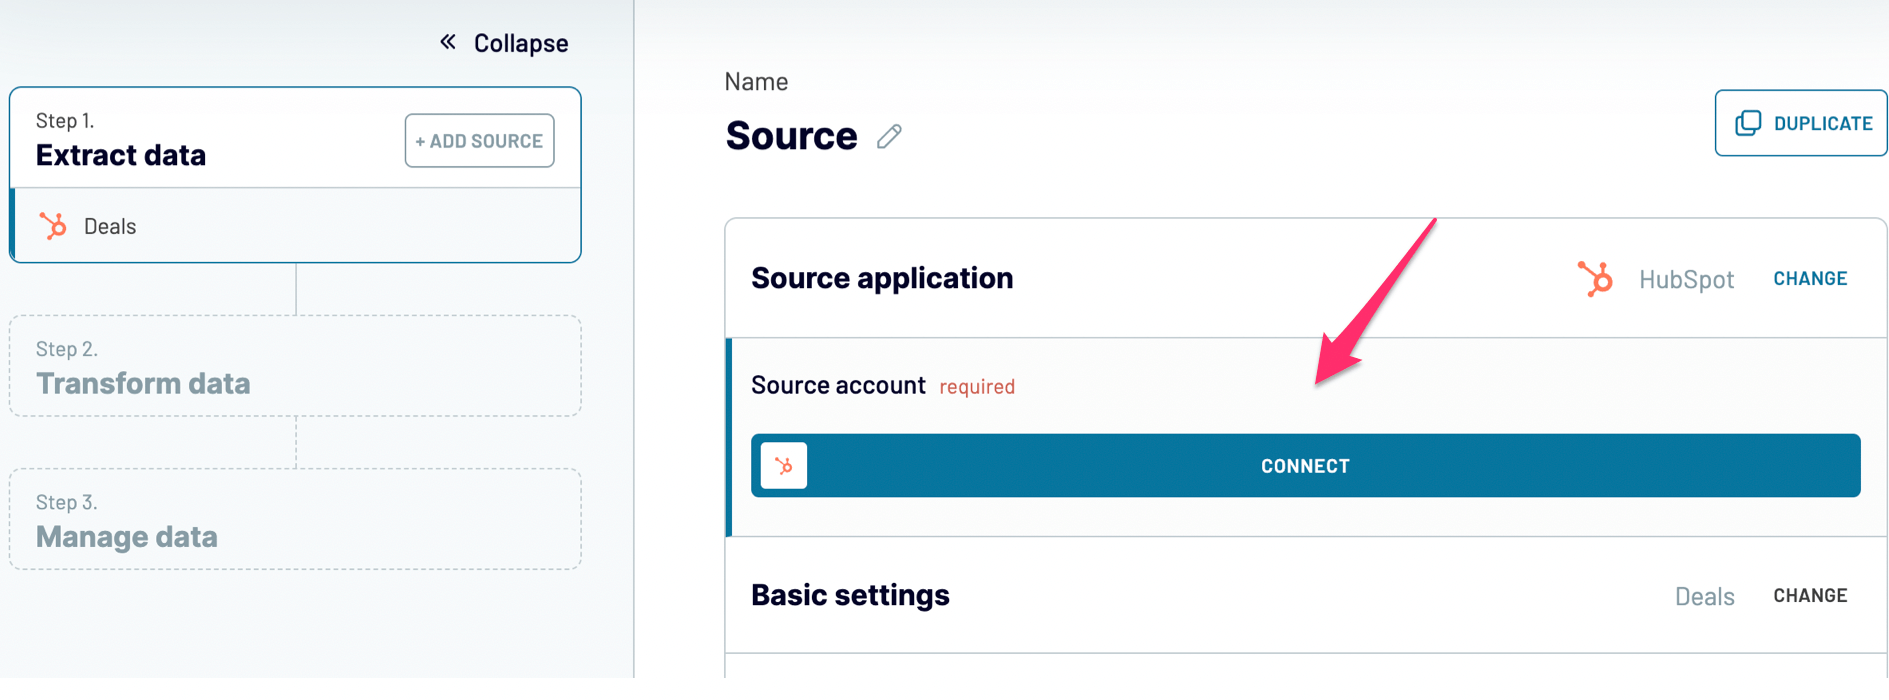Screen dimensions: 1889x700
Task: Click the Source name title text
Action: click(x=791, y=136)
